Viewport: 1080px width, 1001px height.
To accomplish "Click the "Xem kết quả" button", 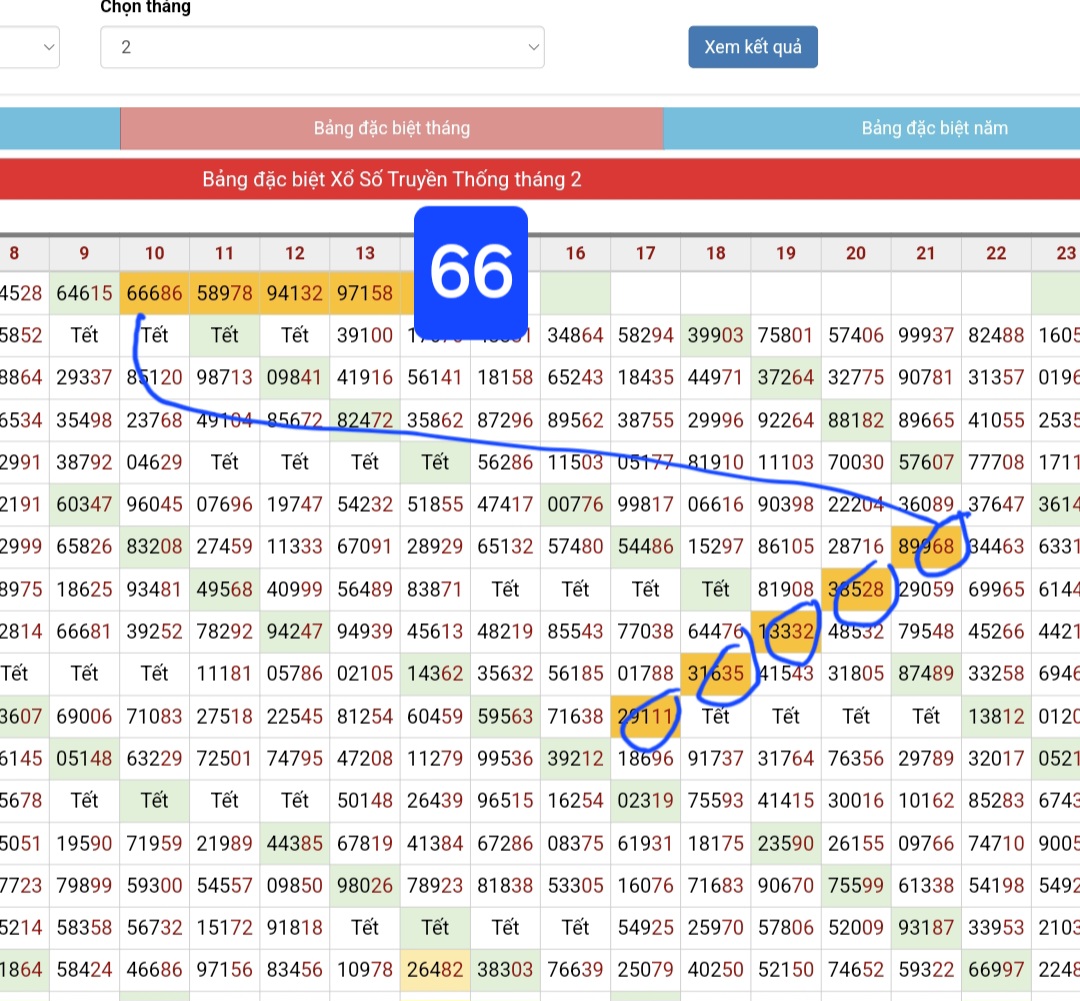I will point(752,47).
